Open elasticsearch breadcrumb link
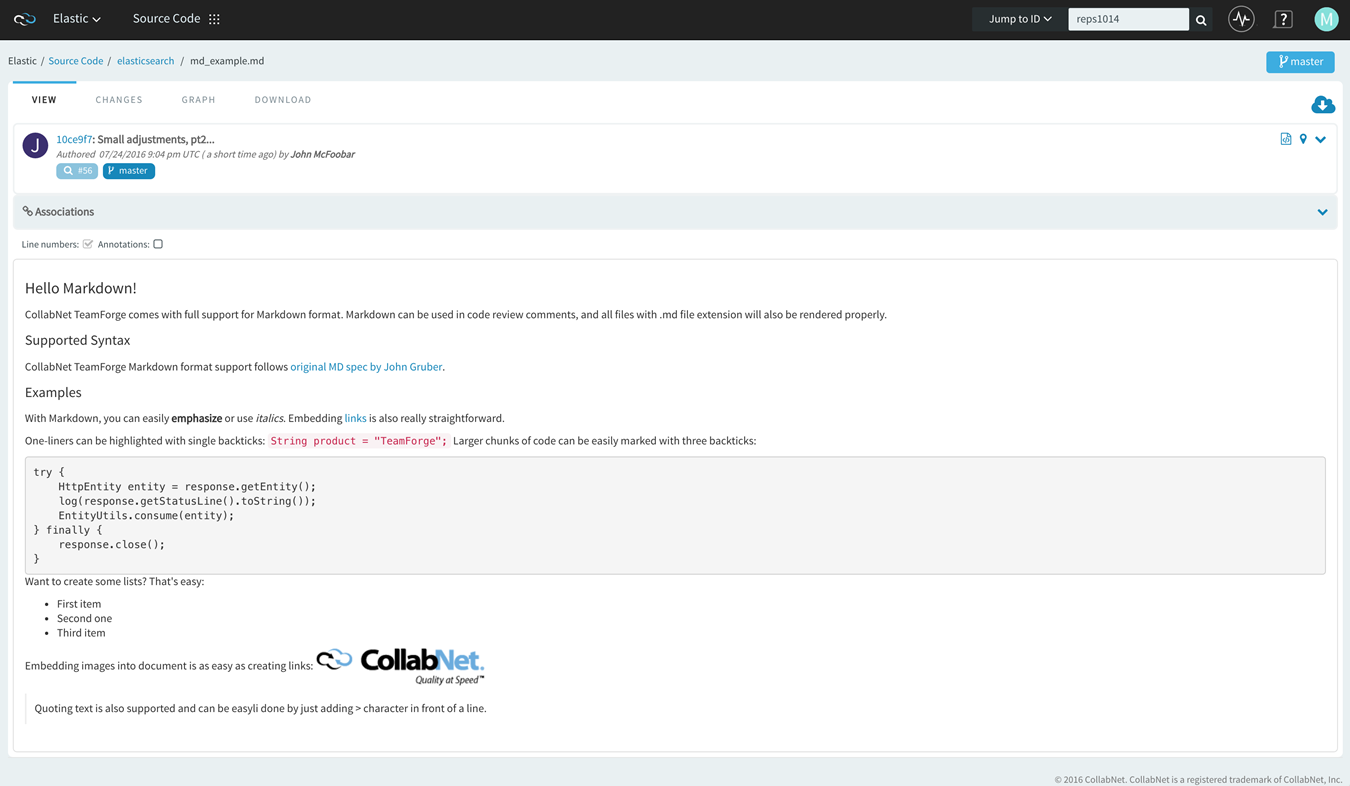 click(x=145, y=61)
